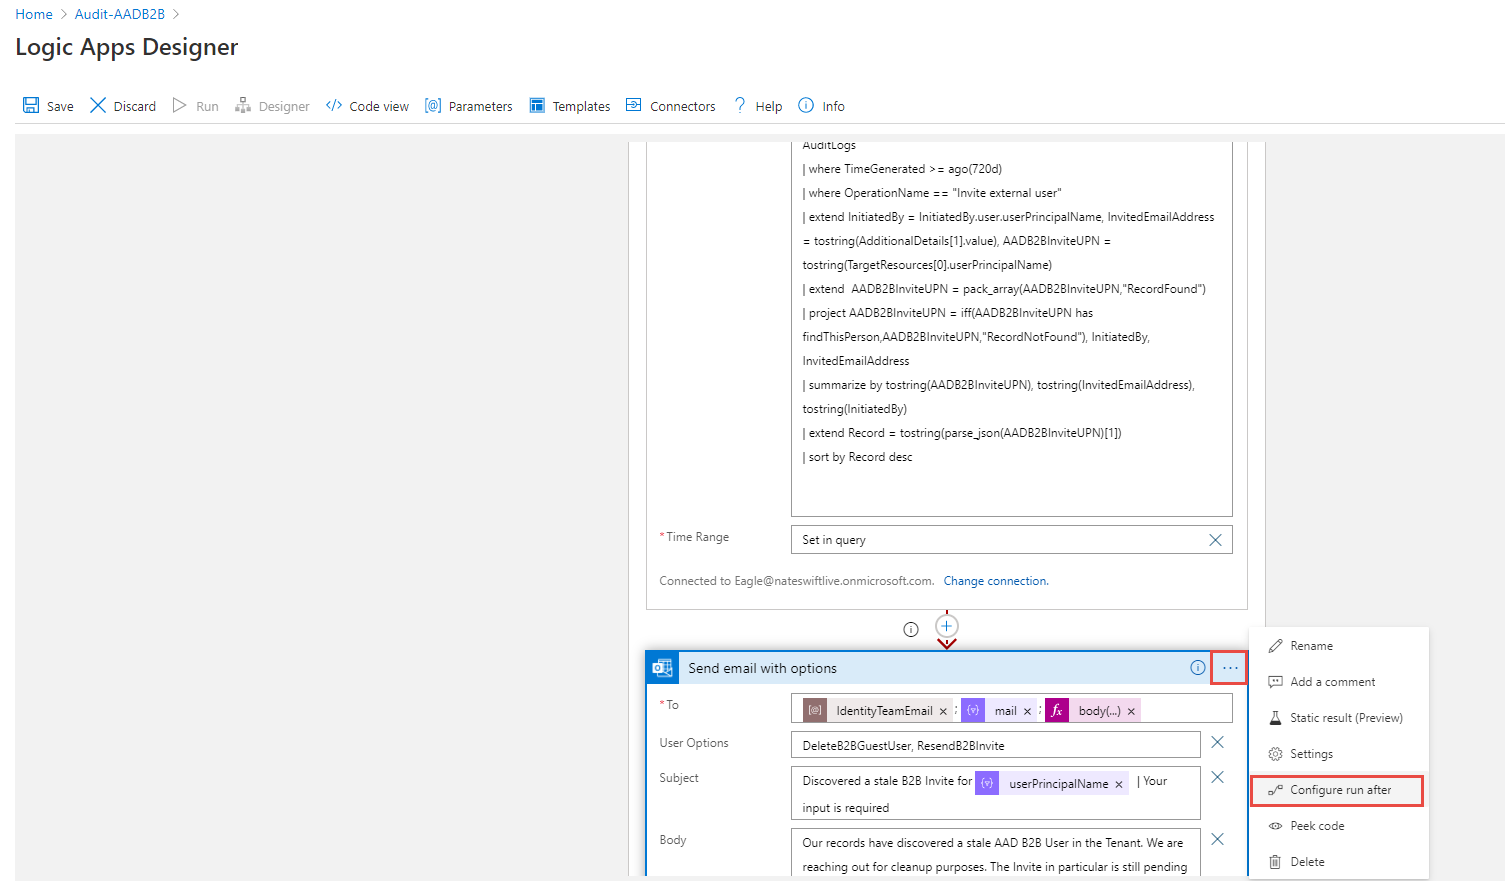This screenshot has width=1505, height=881.
Task: Remove the body(...) expression token
Action: coord(1131,712)
